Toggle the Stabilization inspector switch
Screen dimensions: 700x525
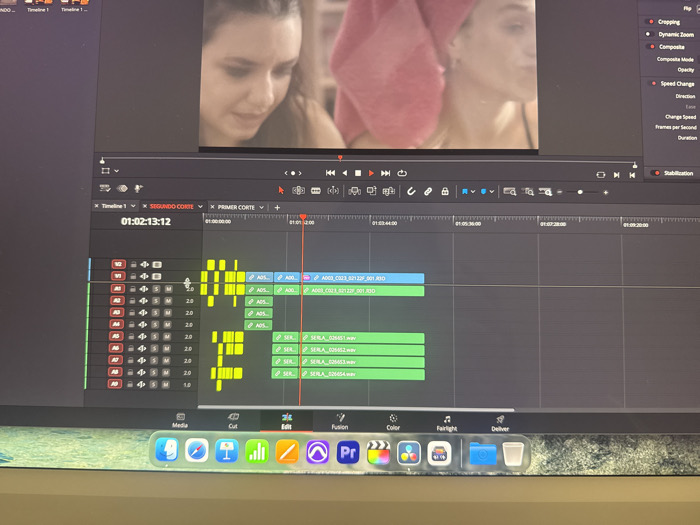[655, 173]
